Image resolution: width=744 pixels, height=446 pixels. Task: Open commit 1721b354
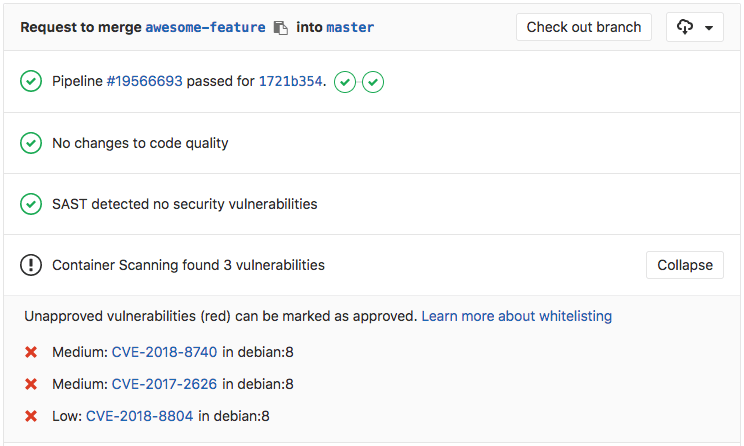290,81
